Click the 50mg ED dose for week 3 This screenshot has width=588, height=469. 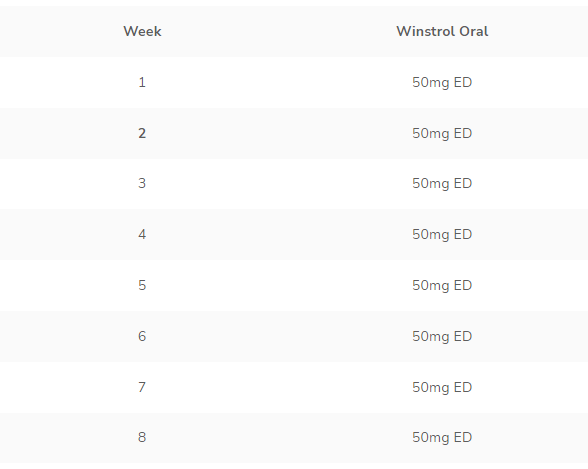(442, 184)
